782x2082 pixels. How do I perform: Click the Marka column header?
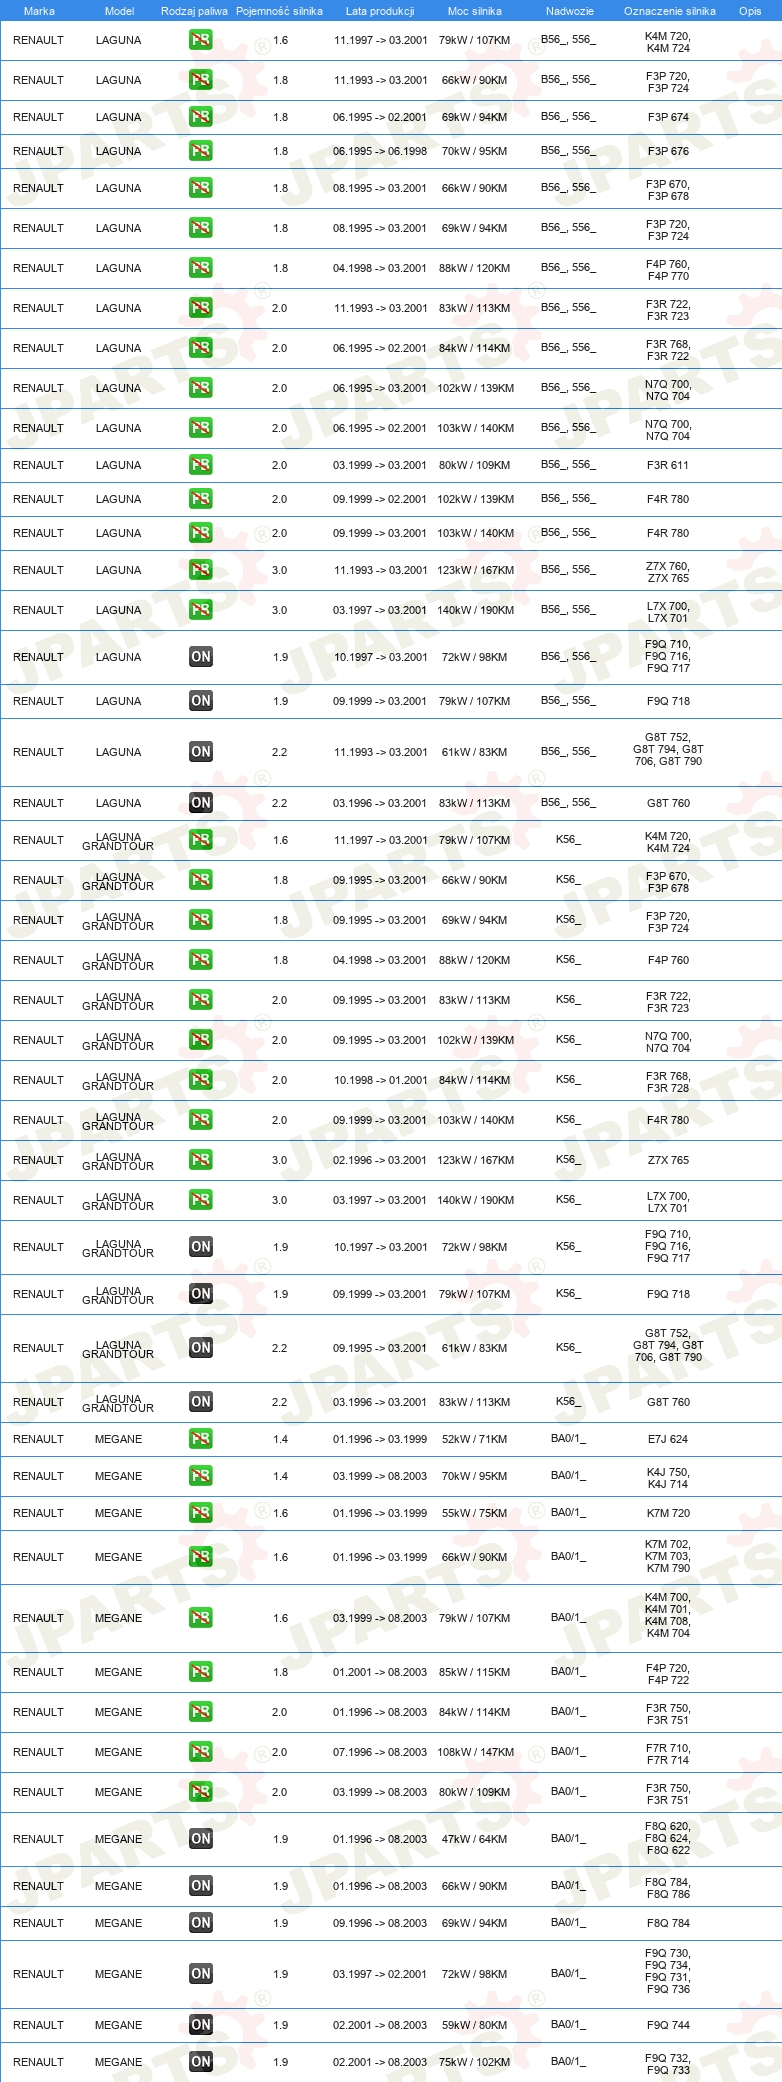(x=39, y=11)
